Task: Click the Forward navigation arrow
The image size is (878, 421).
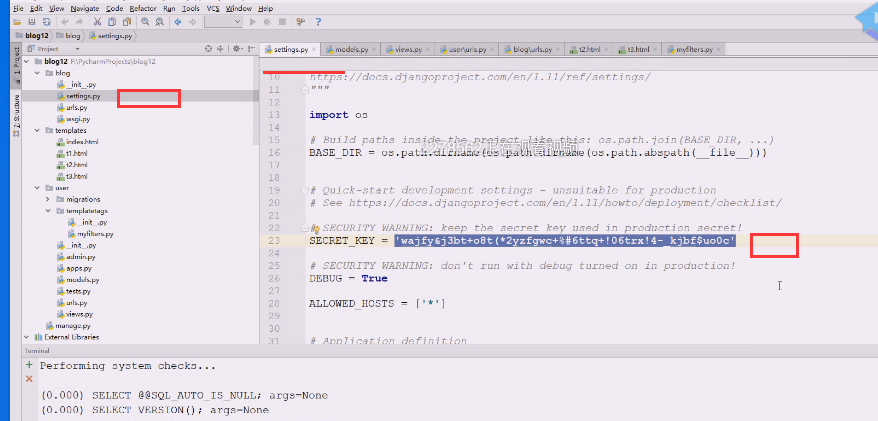Action: [x=193, y=22]
